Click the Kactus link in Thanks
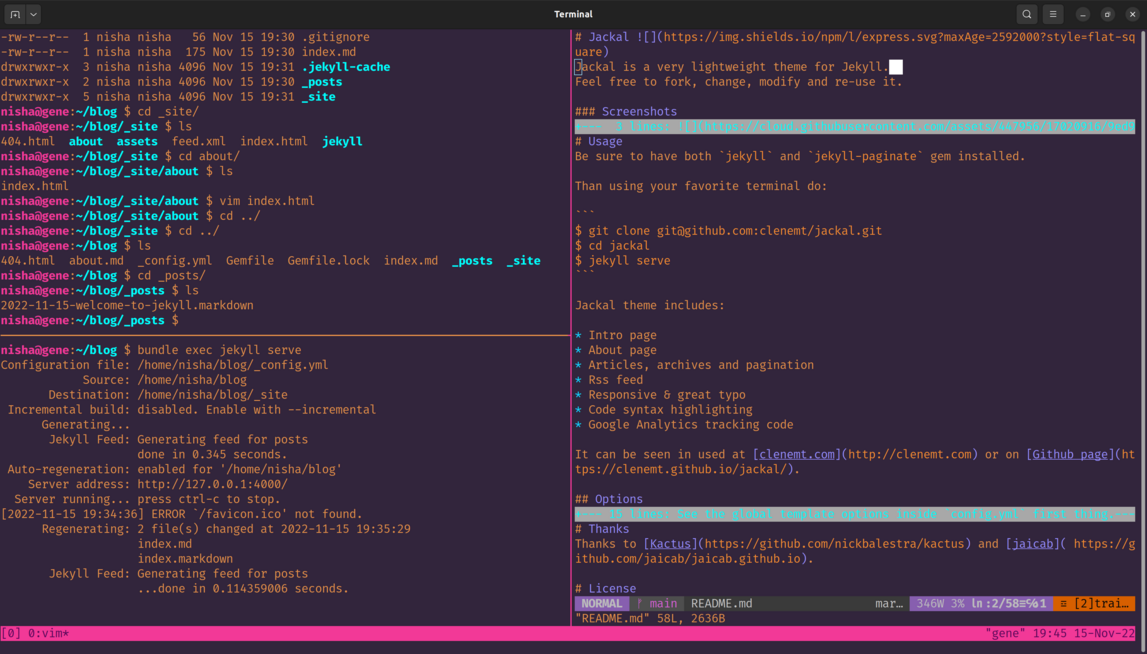This screenshot has height=654, width=1147. click(670, 544)
